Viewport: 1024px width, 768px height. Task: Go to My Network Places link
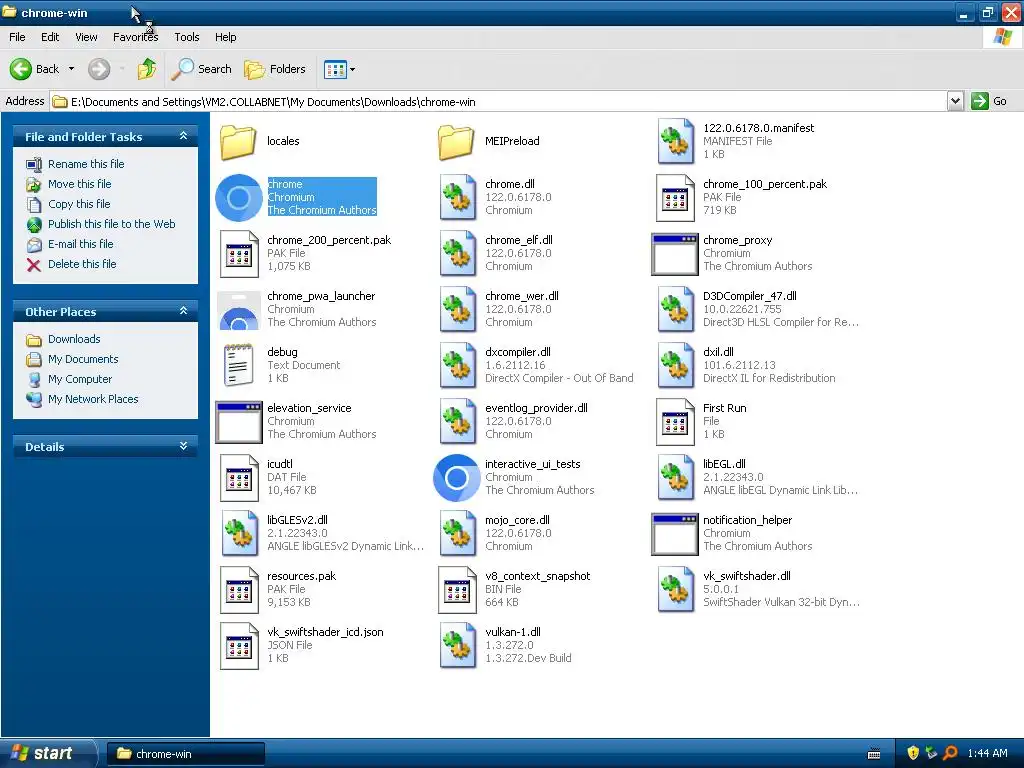pyautogui.click(x=93, y=399)
